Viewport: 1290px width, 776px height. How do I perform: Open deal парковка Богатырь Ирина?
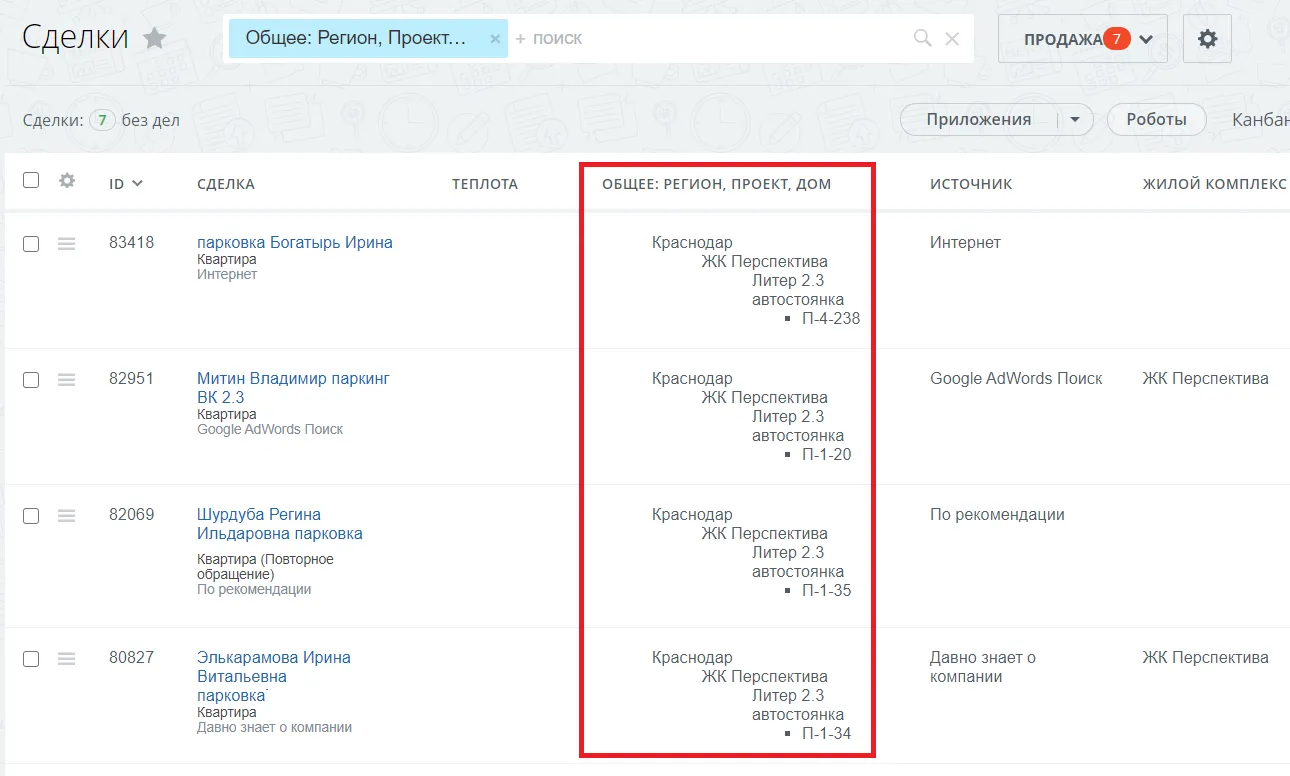pos(294,242)
